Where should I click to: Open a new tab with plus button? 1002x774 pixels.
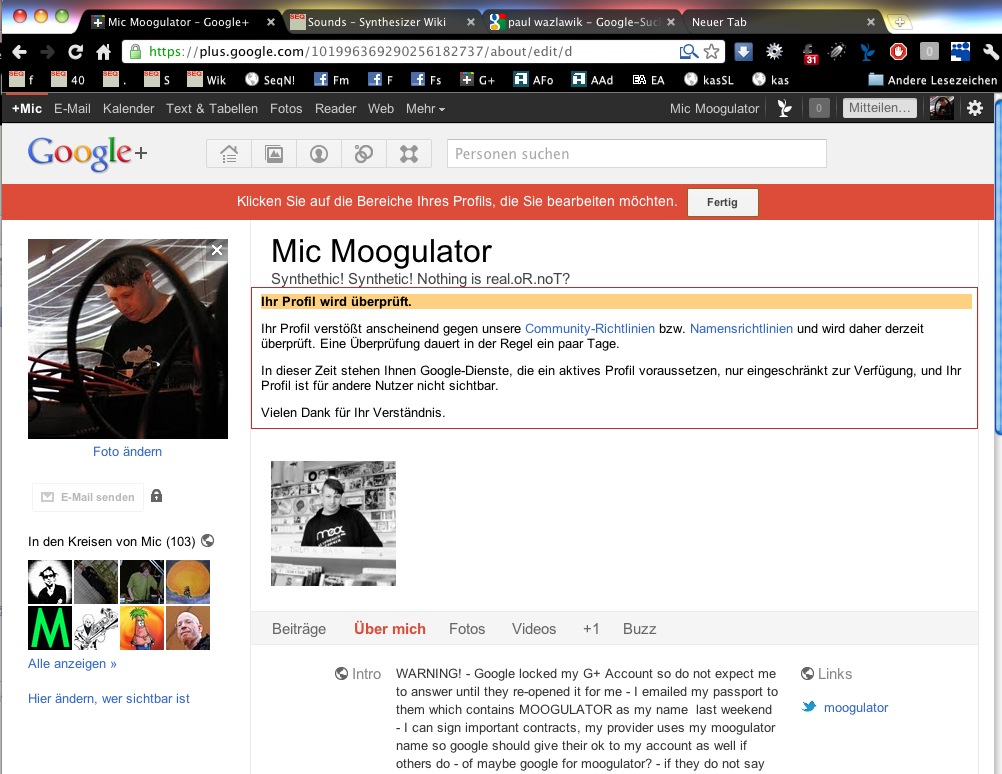click(900, 22)
